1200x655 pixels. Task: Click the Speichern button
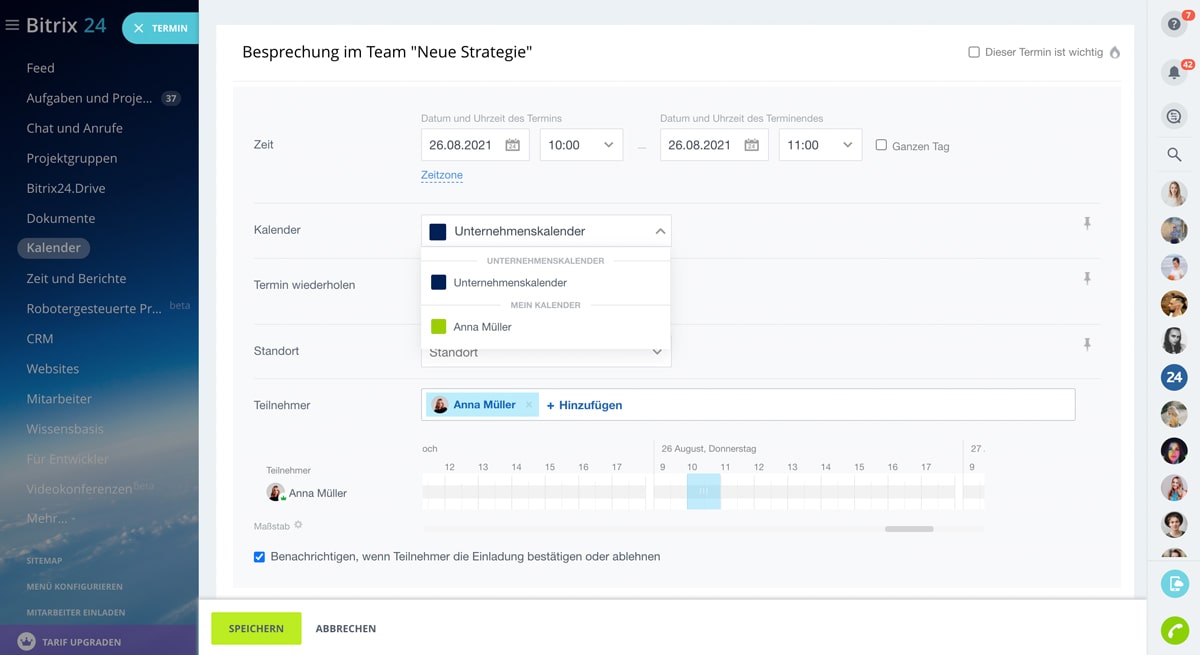tap(256, 628)
